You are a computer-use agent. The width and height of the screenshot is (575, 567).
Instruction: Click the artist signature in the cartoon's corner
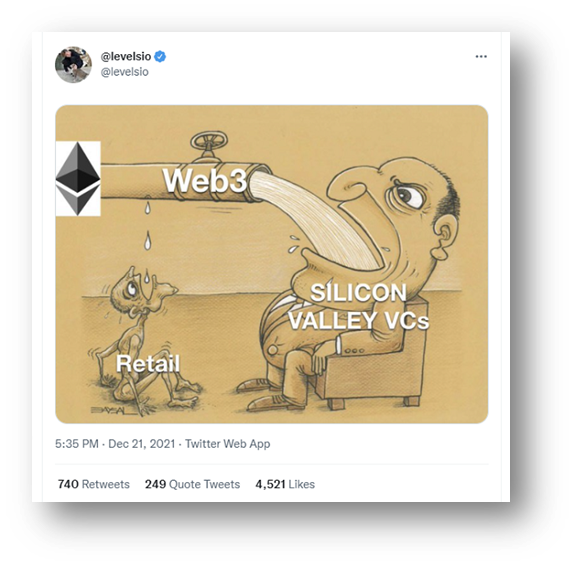coord(109,410)
